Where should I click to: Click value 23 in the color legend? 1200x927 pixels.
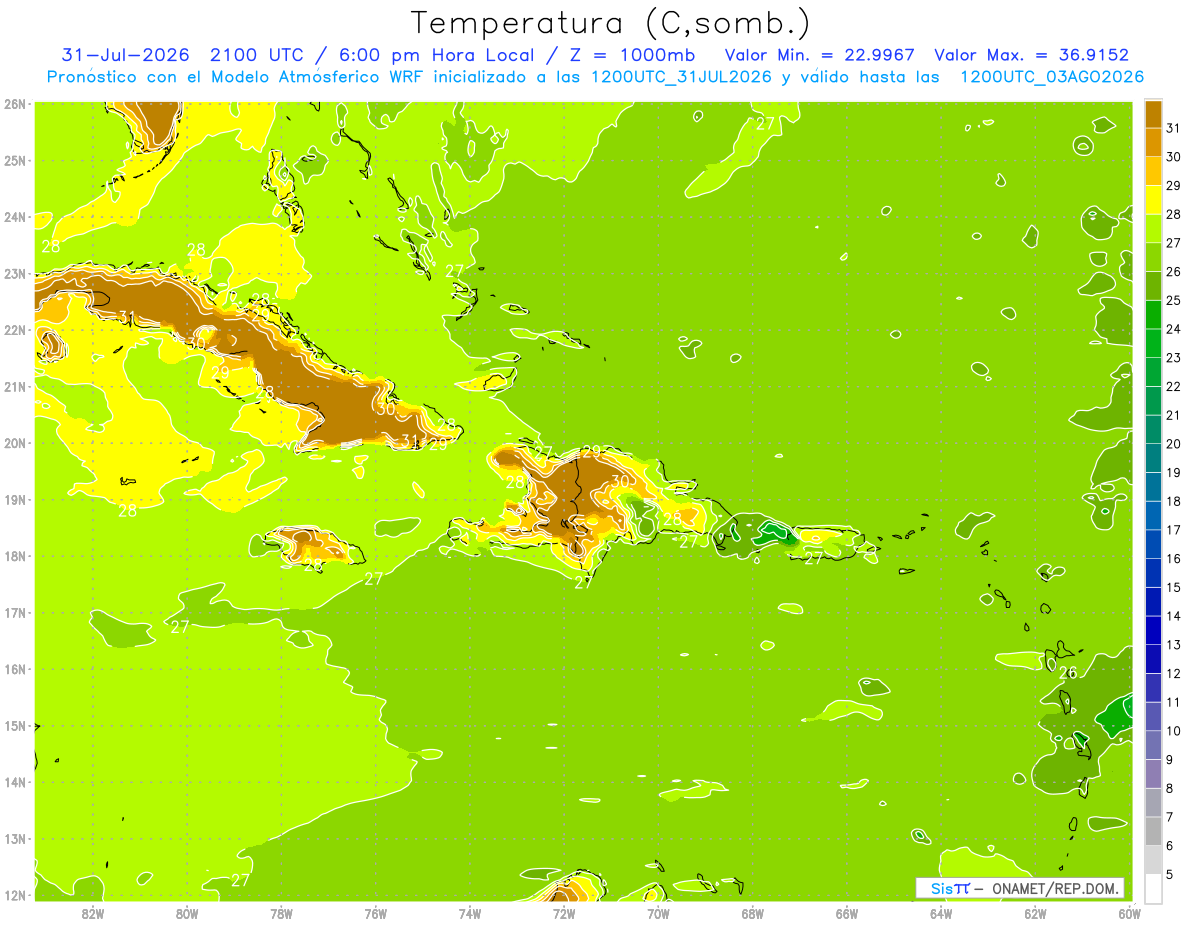pos(1174,357)
